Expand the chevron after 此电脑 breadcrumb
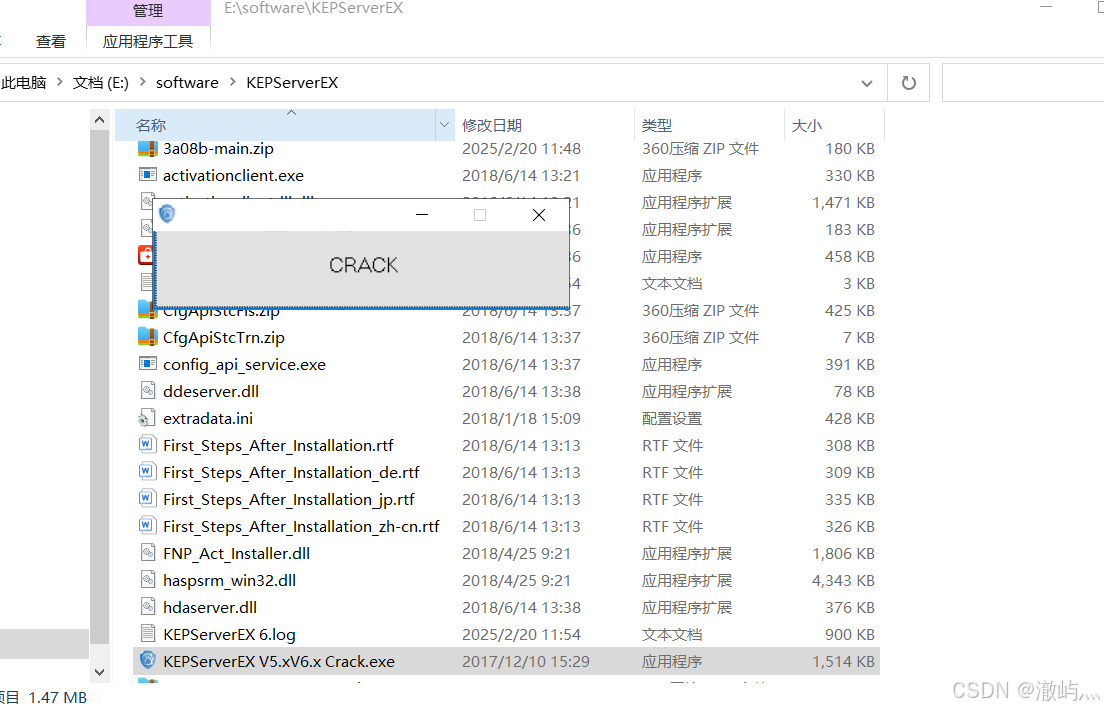This screenshot has height=710, width=1104. (x=60, y=82)
